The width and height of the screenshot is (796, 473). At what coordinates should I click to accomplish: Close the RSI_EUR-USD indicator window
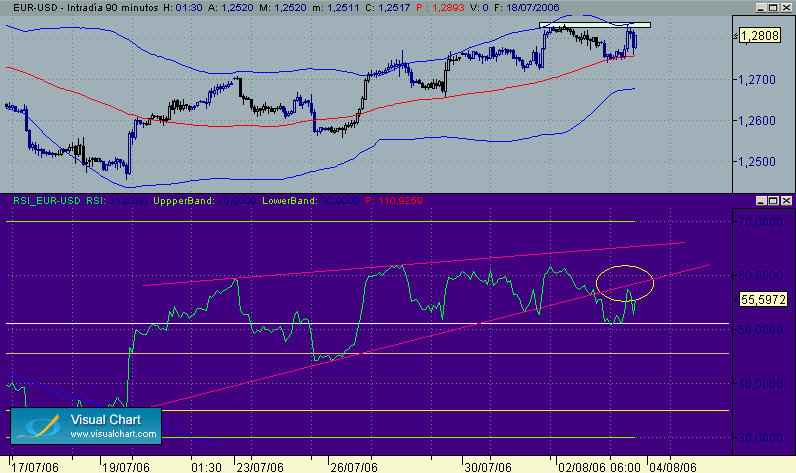[x=786, y=201]
